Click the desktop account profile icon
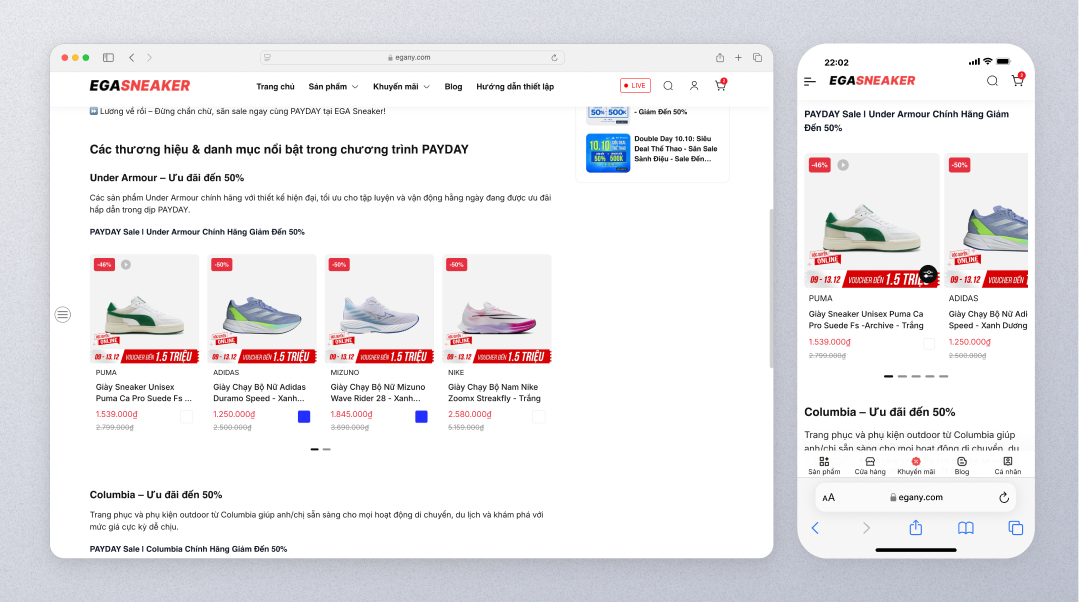1079x603 pixels. click(694, 86)
